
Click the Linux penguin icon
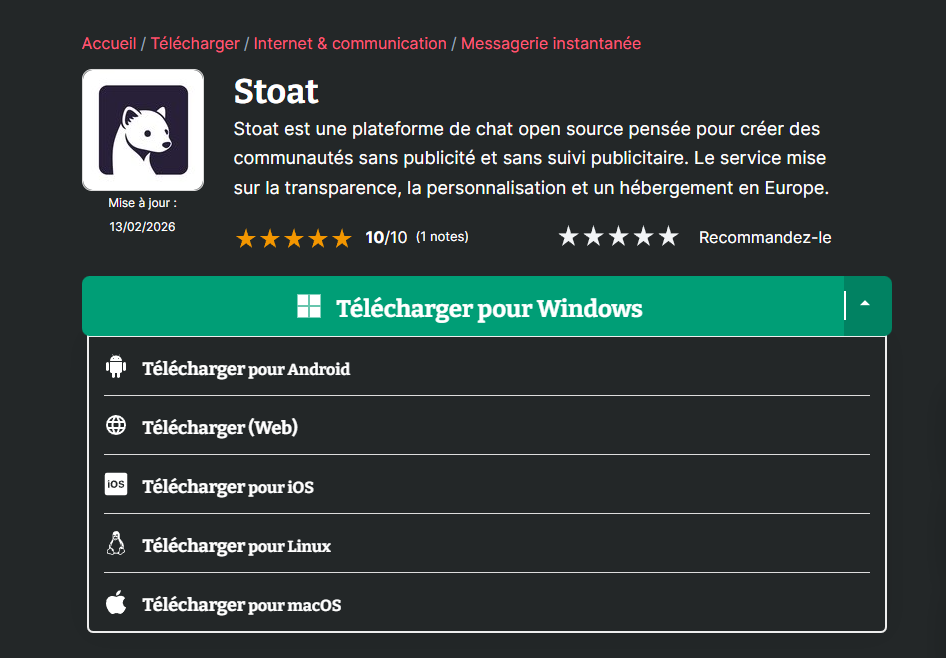116,544
